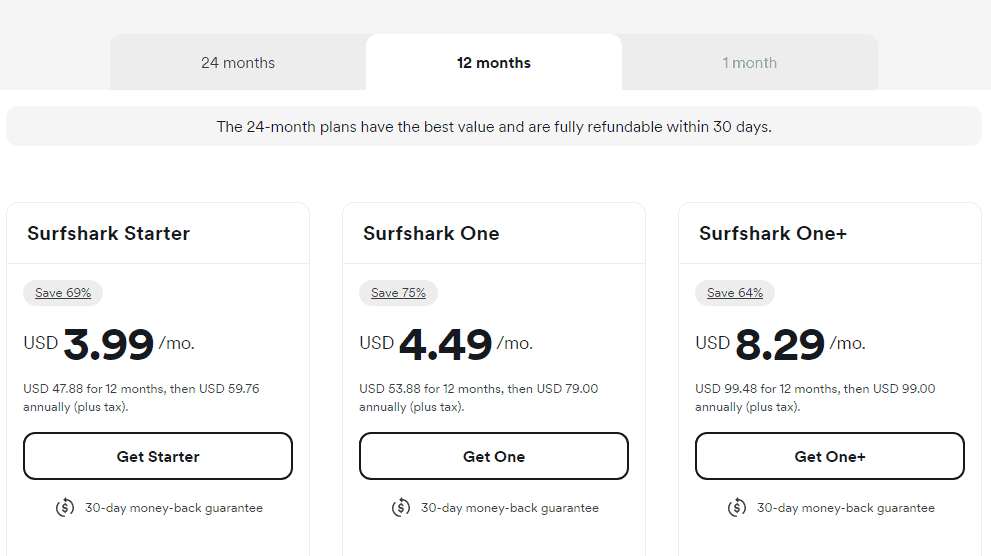Click the Get One+ button
991x556 pixels.
[x=830, y=456]
